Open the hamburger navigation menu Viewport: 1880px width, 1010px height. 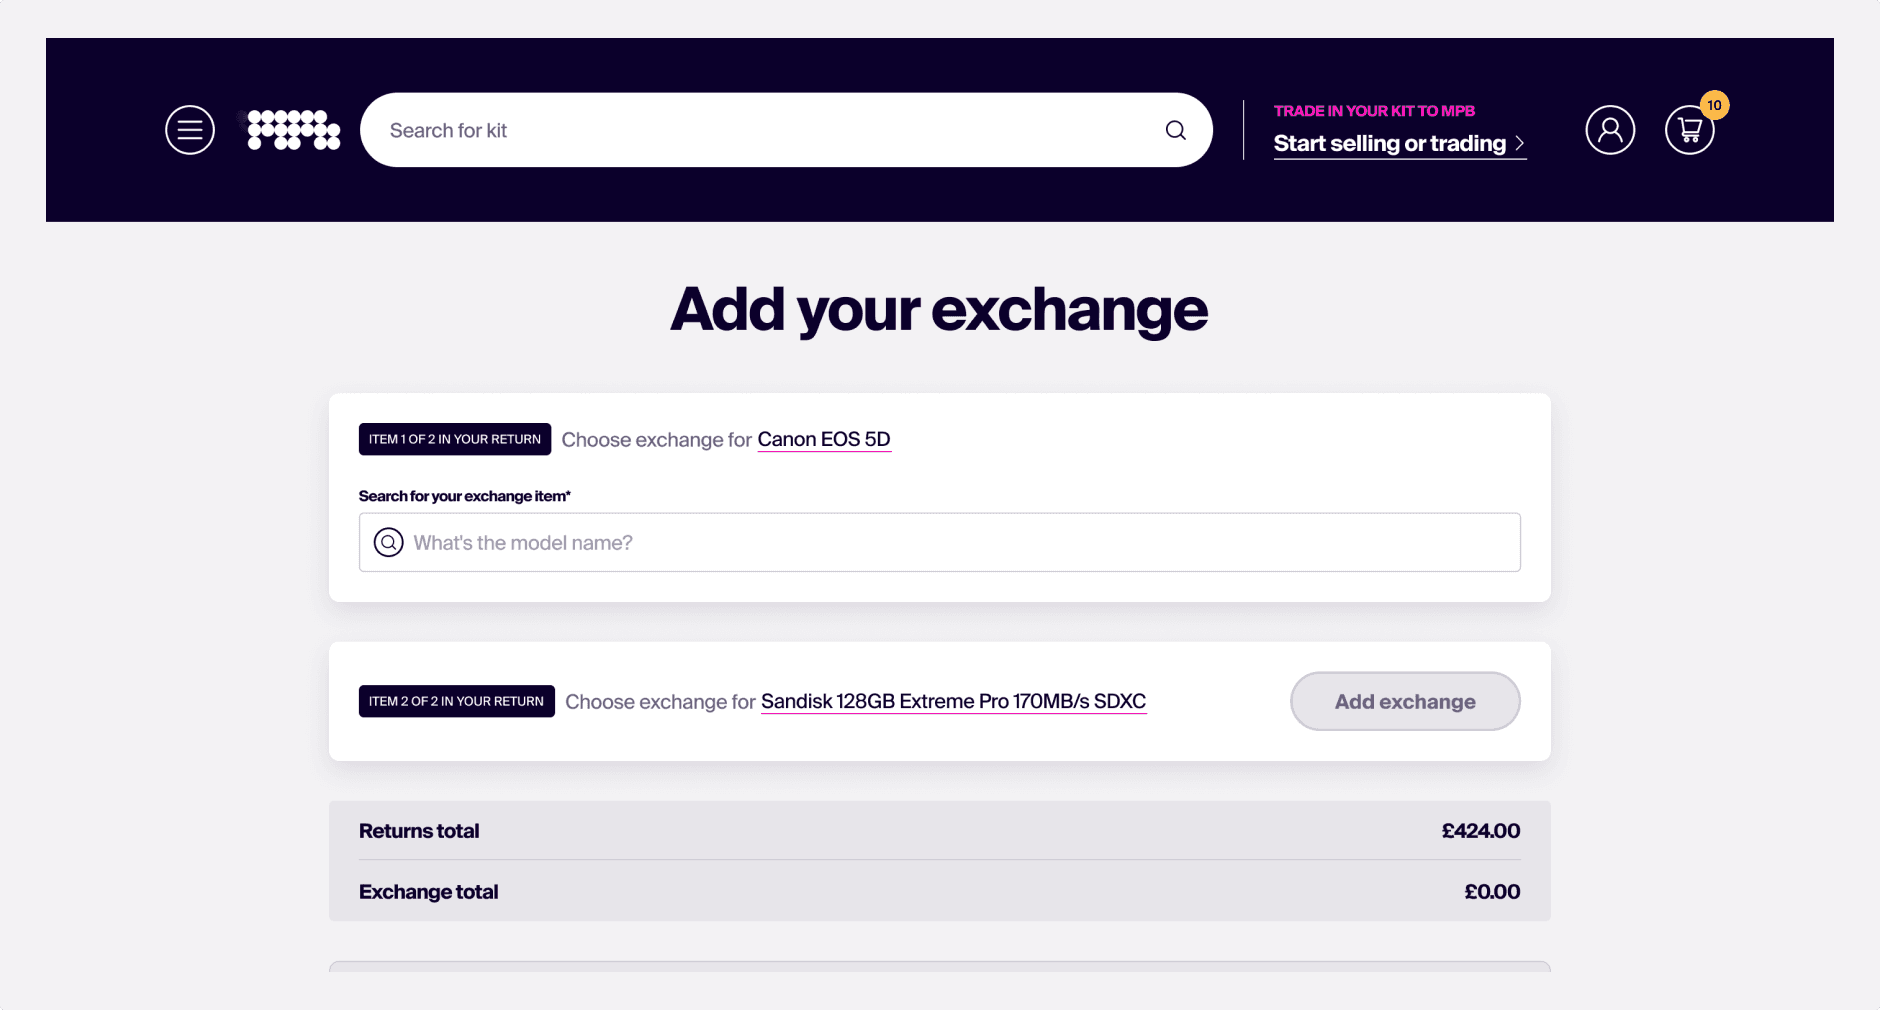(190, 130)
